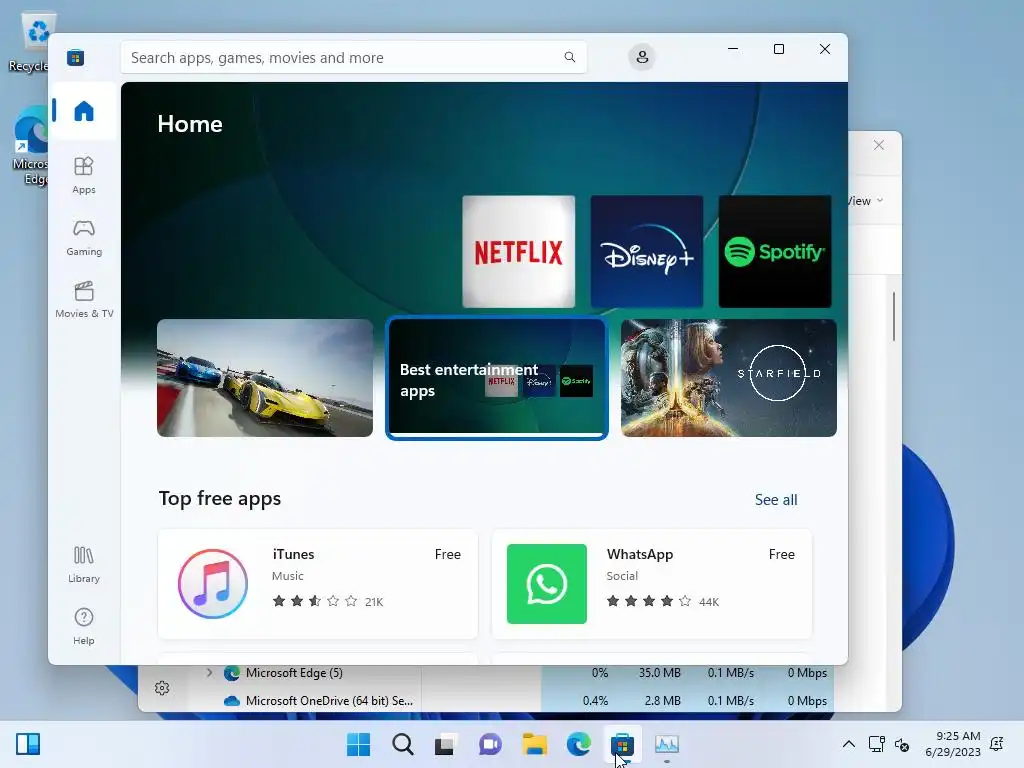Screen dimensions: 1024x768
Task: Click the iTunes music note icon
Action: [x=213, y=584]
